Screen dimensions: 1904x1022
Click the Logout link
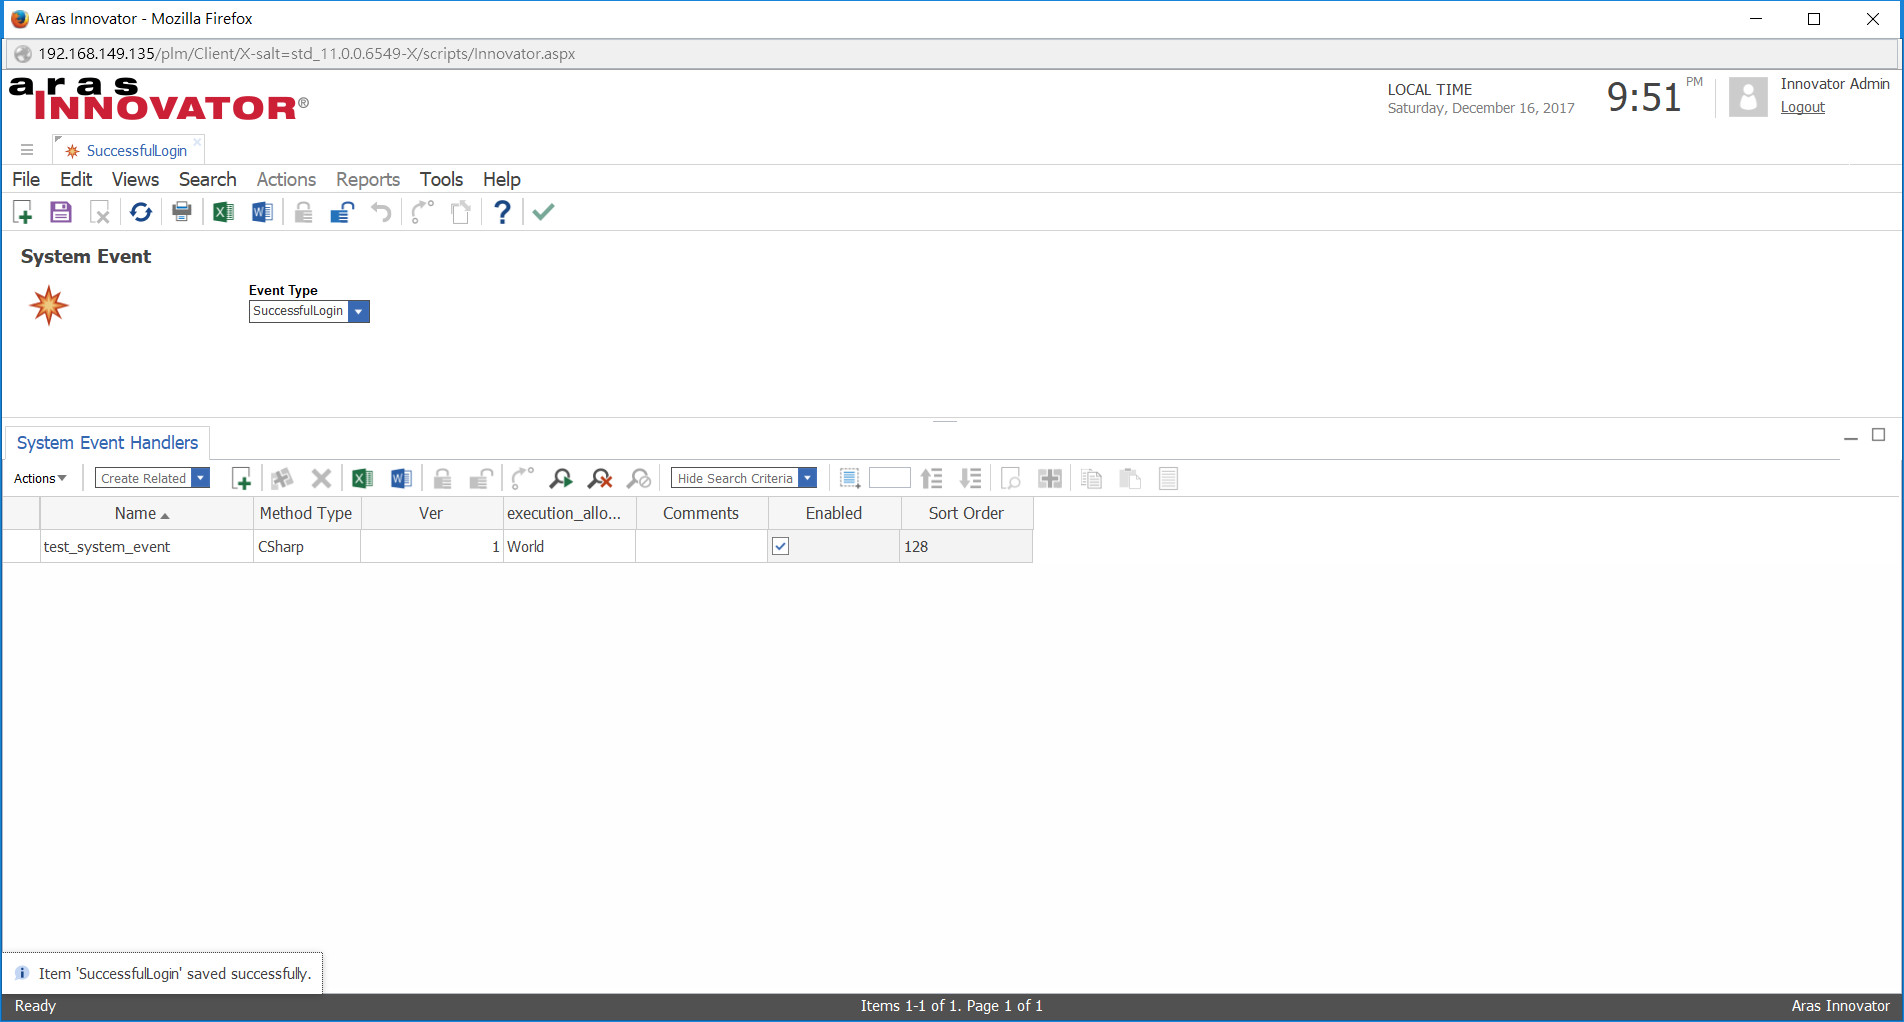click(1802, 107)
